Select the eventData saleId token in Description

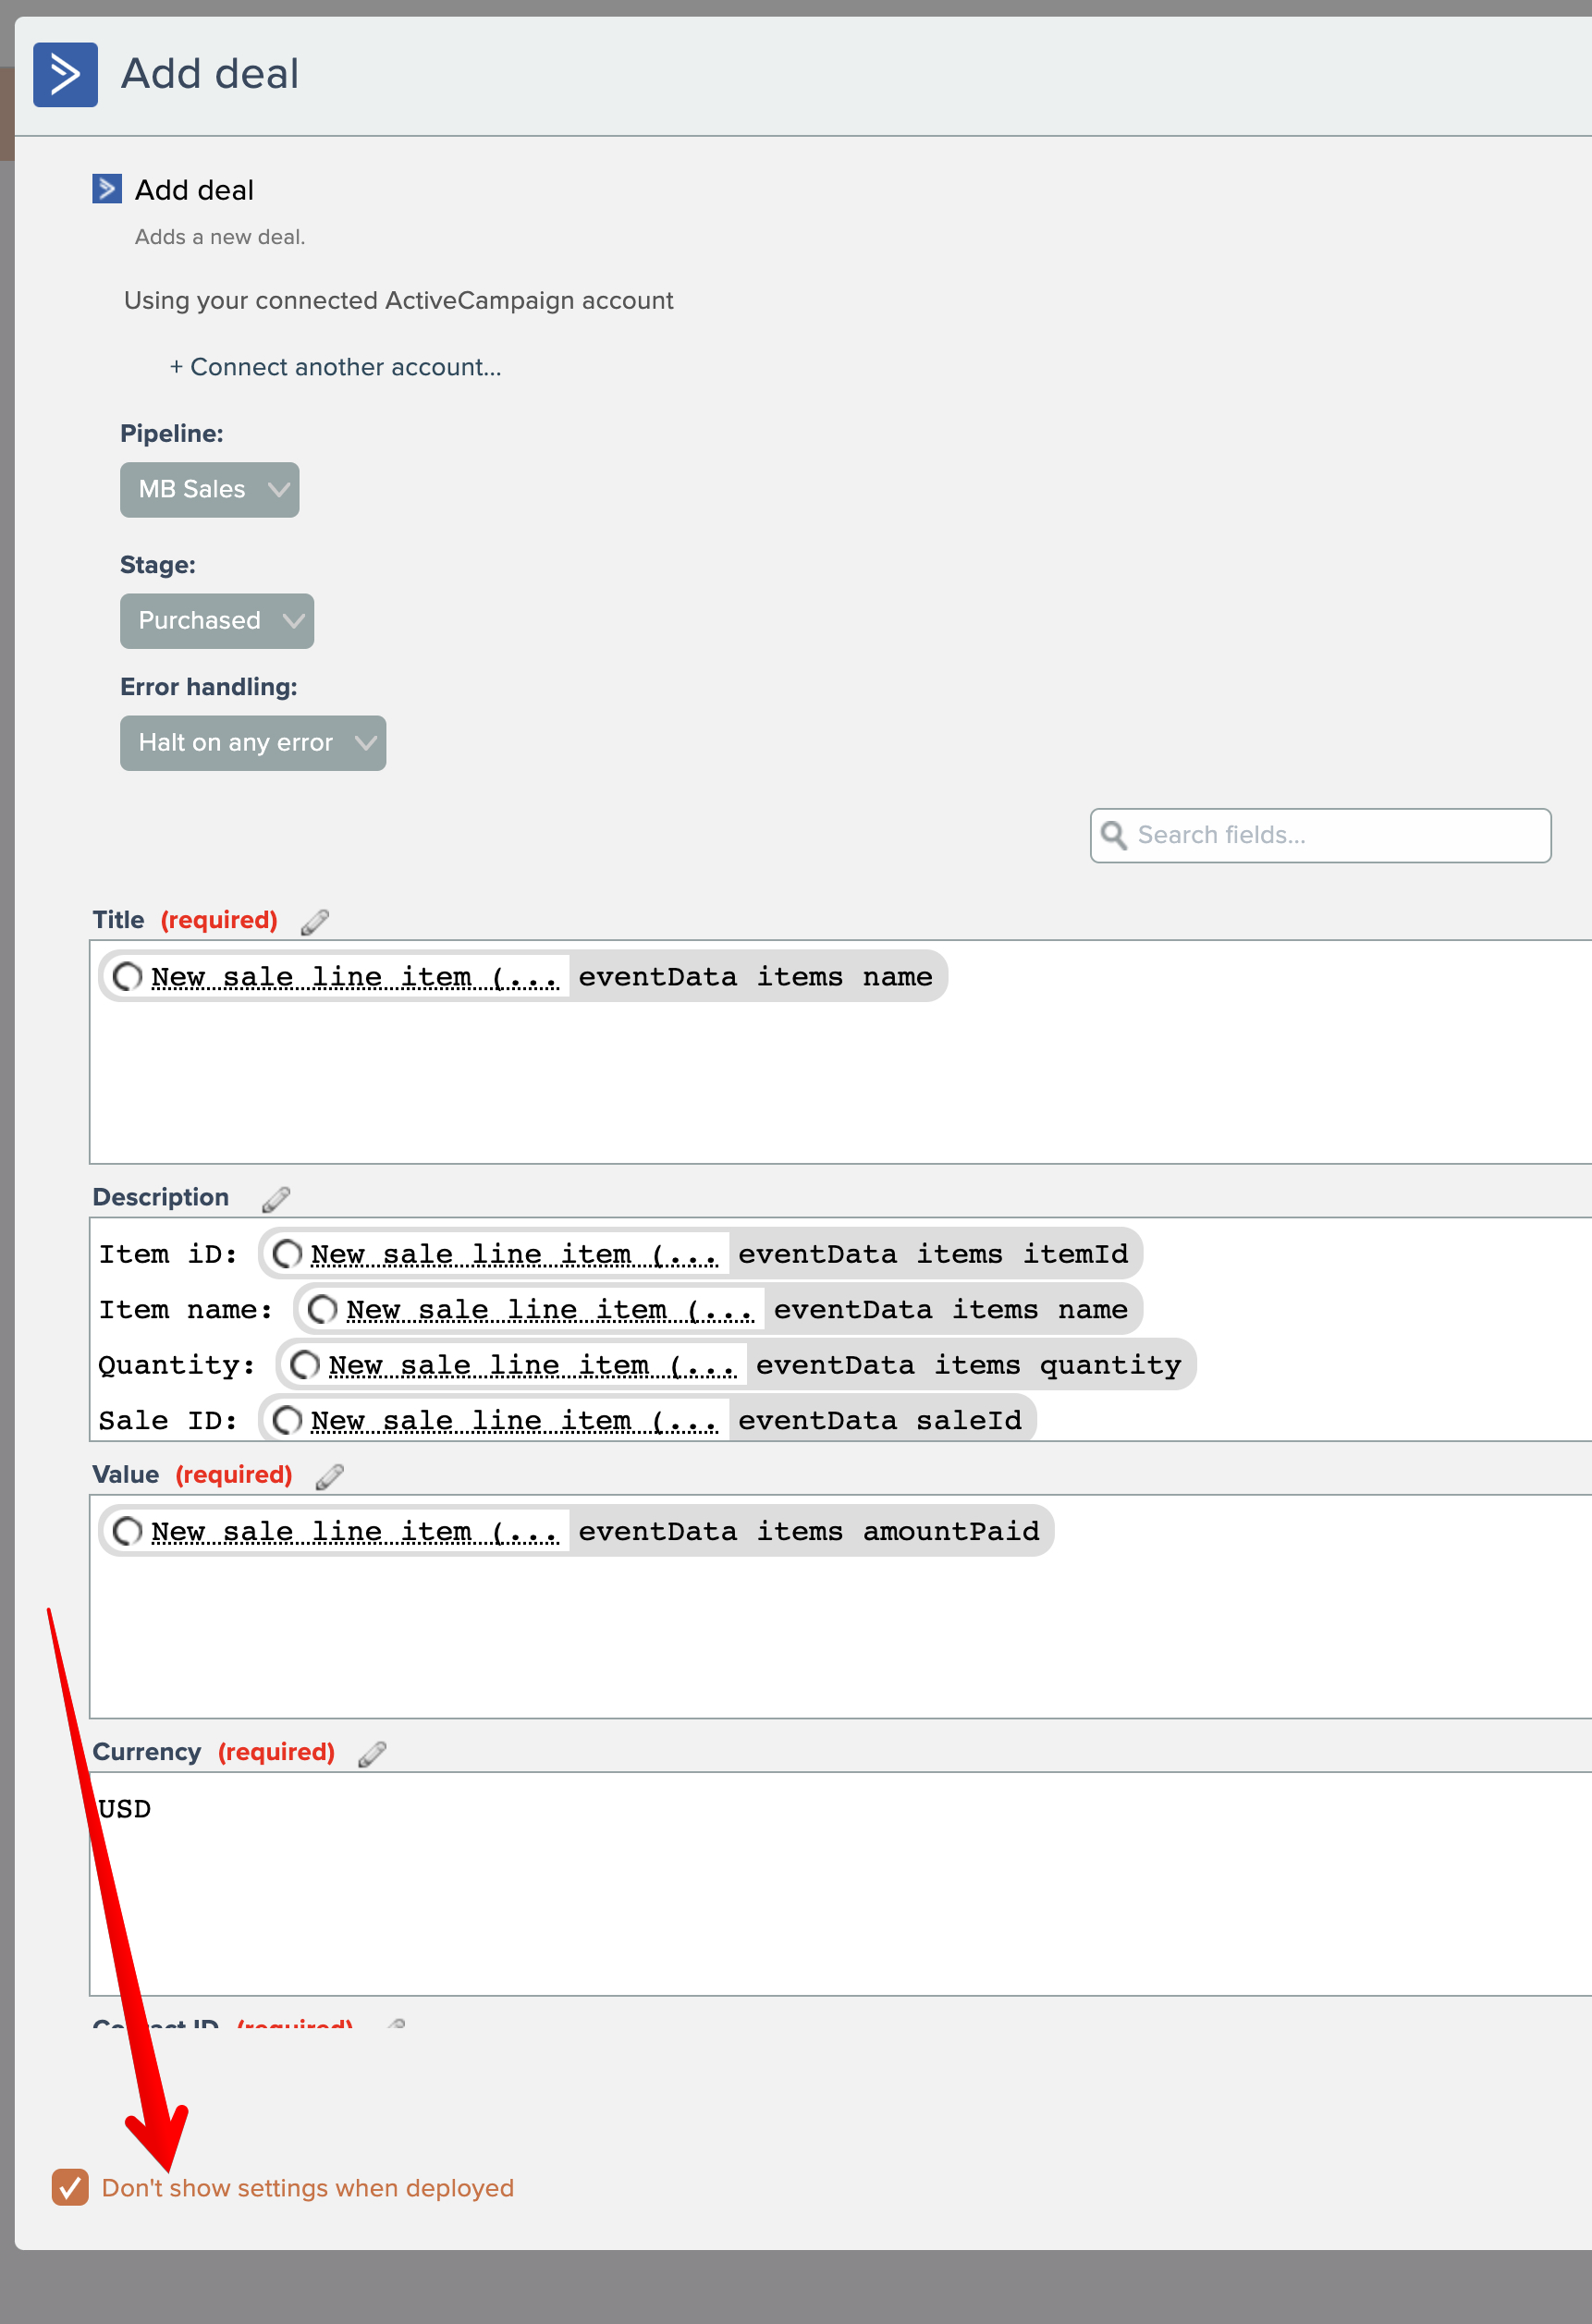tap(879, 1420)
